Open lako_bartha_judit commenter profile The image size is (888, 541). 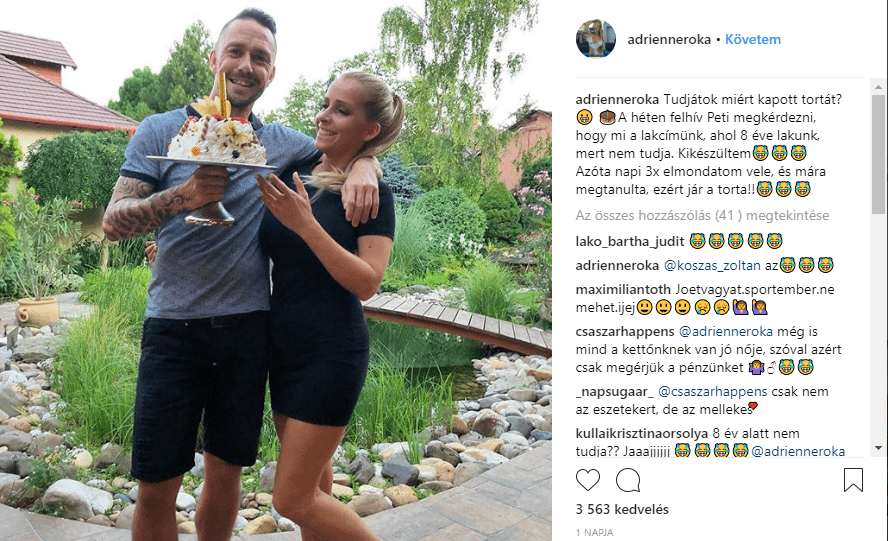coord(630,241)
